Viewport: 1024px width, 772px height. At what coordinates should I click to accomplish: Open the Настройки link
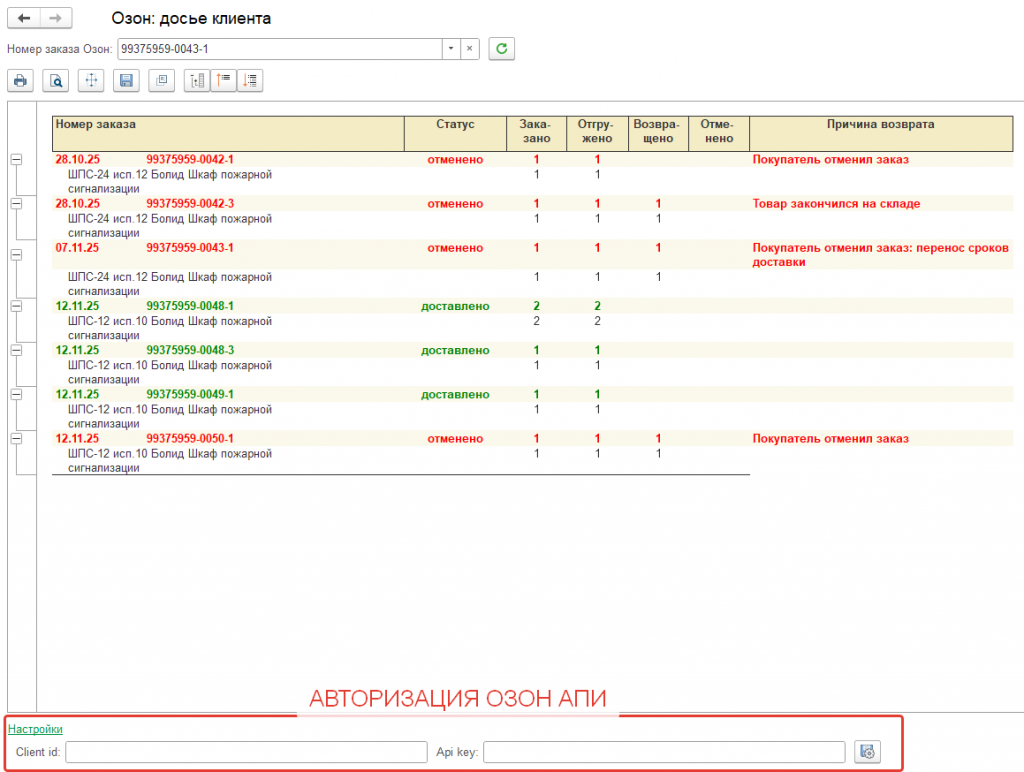(35, 729)
